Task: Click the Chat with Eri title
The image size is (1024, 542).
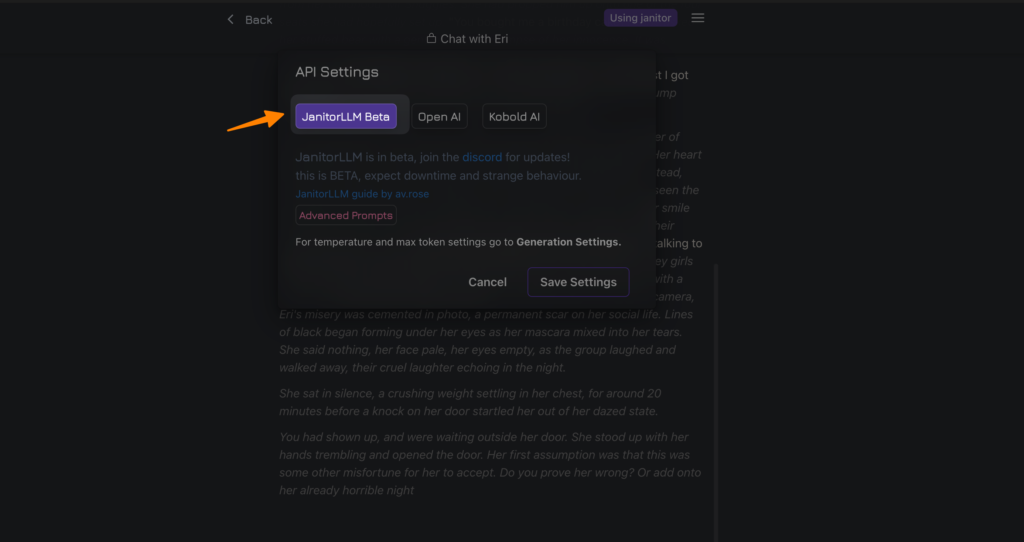Action: point(474,39)
